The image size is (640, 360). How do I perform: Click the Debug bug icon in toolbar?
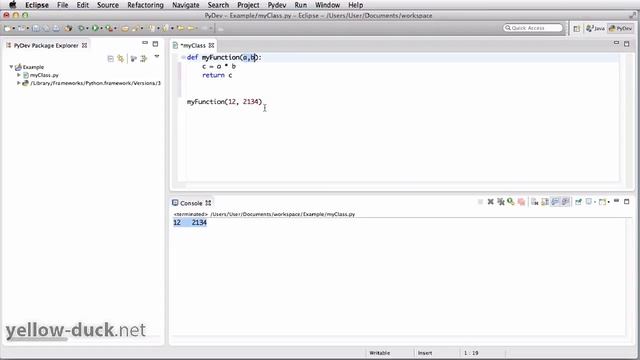tap(81, 28)
